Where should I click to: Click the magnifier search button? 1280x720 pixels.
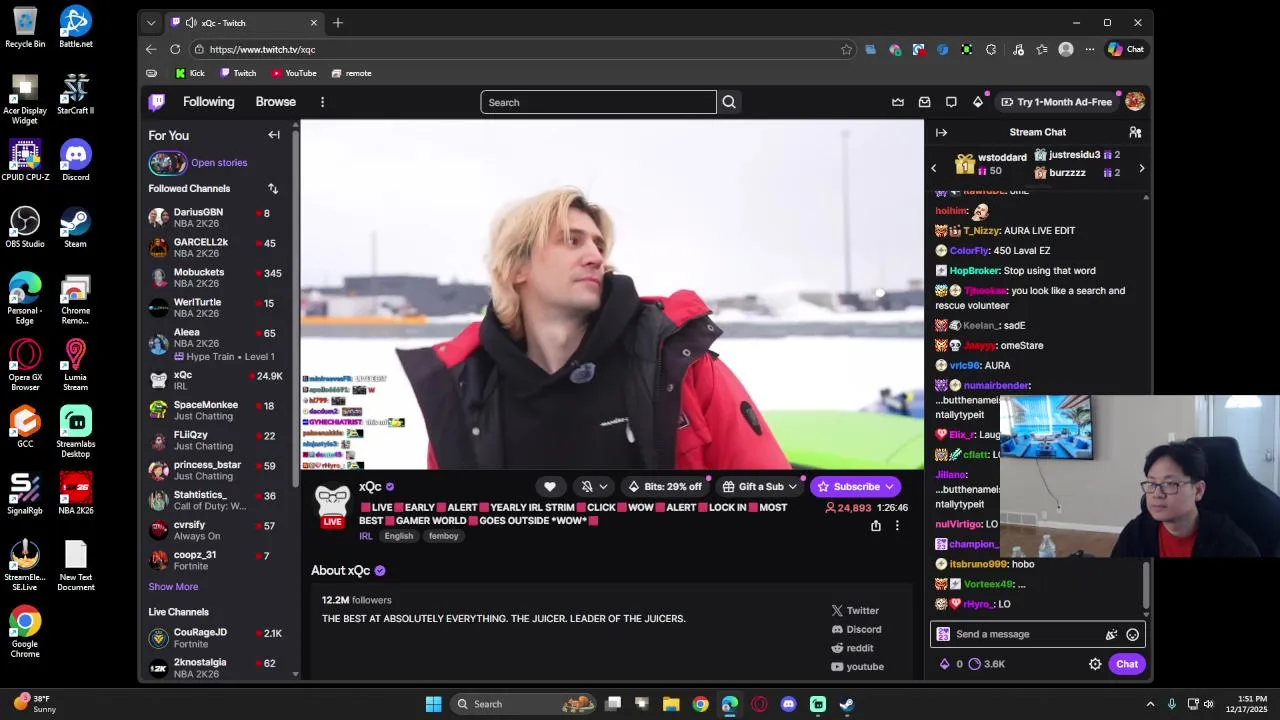[729, 102]
